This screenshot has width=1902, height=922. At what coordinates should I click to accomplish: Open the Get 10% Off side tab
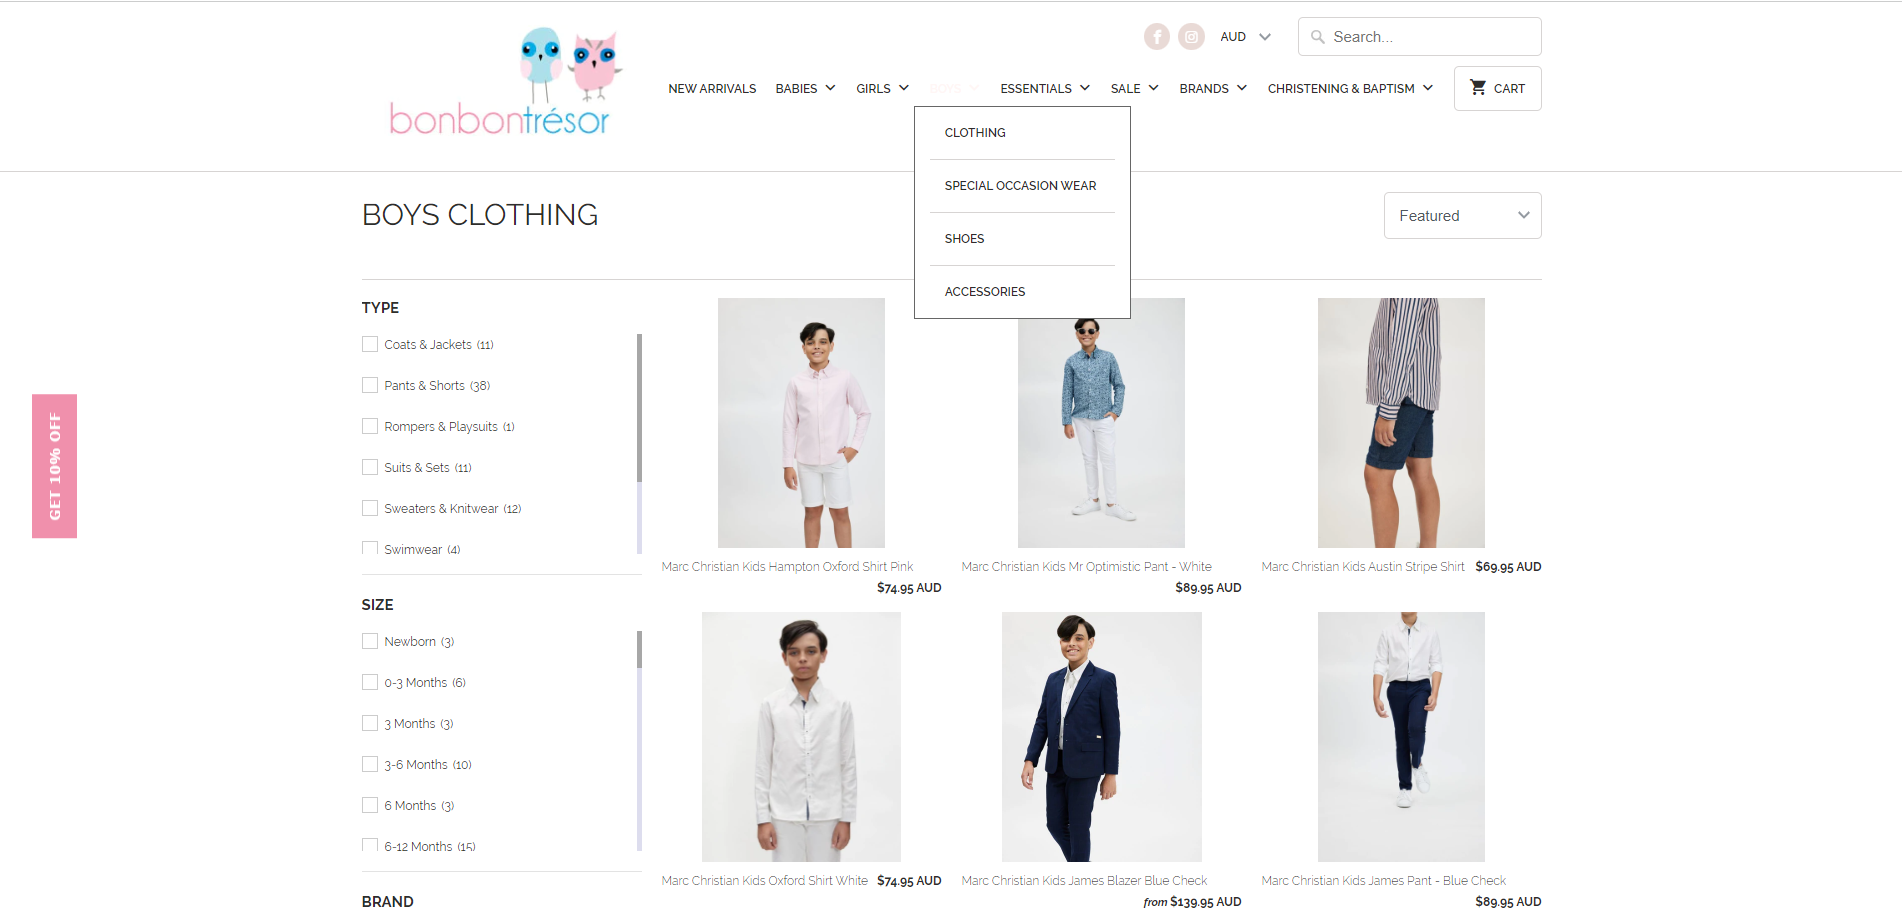click(55, 466)
